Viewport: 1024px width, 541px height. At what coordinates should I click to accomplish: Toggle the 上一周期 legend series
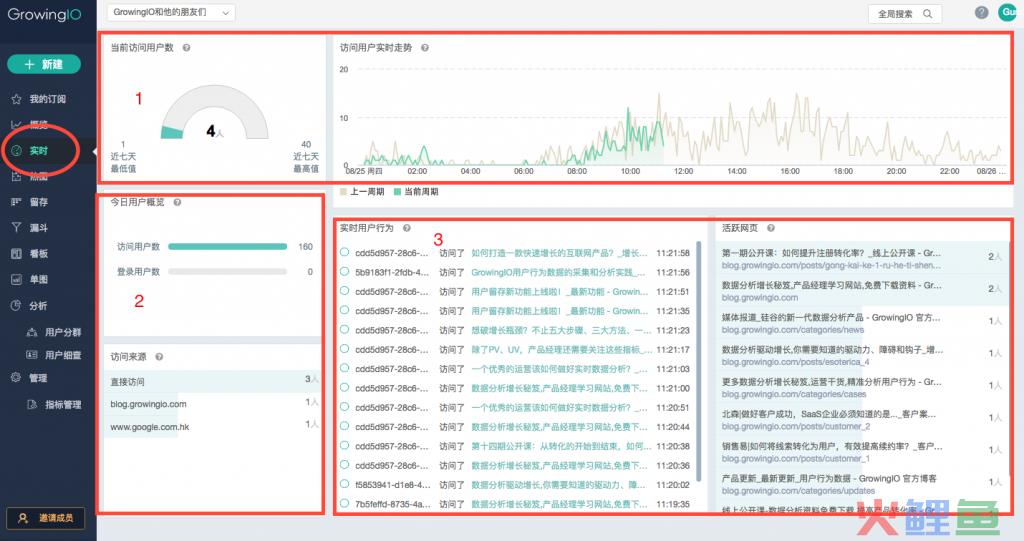click(362, 192)
